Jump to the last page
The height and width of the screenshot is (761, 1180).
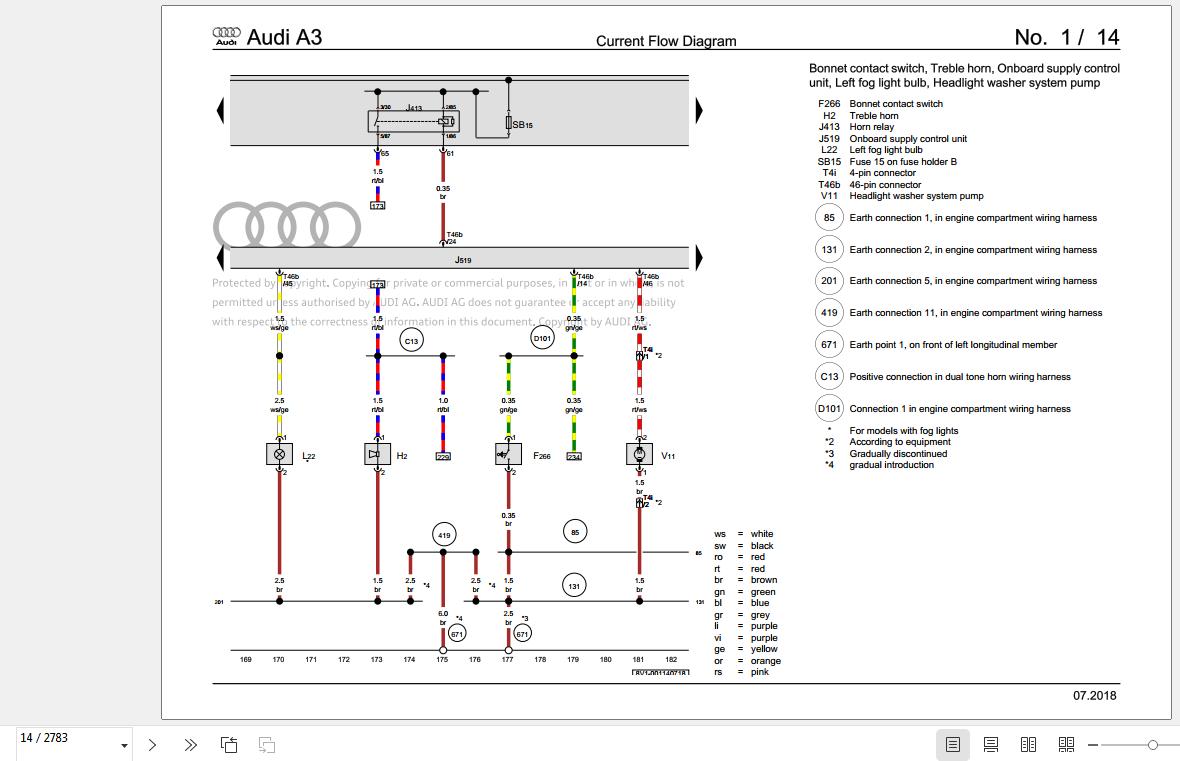pyautogui.click(x=190, y=745)
